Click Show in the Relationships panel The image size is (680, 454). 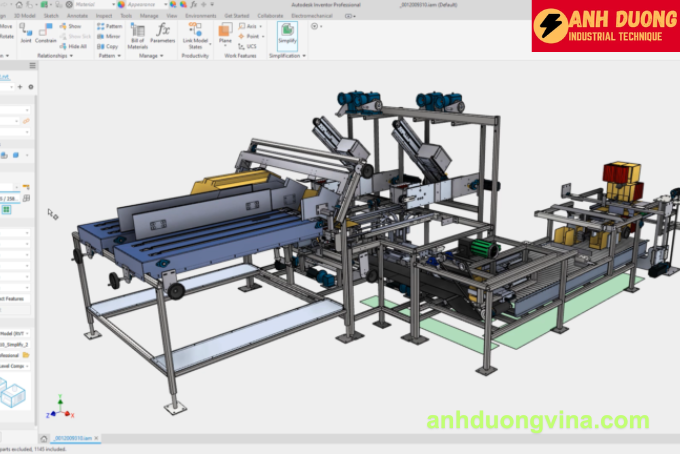(x=72, y=26)
